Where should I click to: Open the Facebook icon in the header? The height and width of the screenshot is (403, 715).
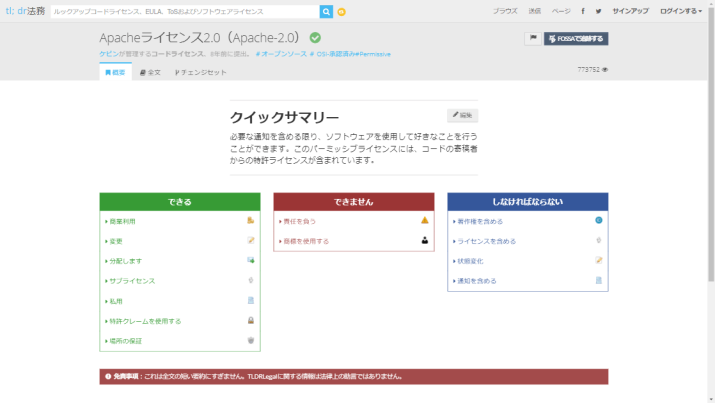[x=585, y=11]
